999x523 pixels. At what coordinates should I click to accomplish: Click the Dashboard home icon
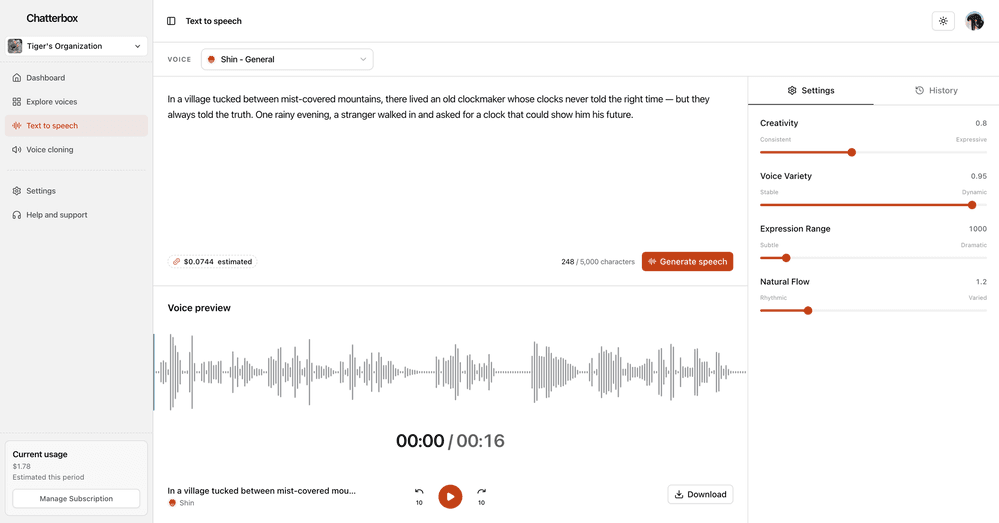coord(17,78)
